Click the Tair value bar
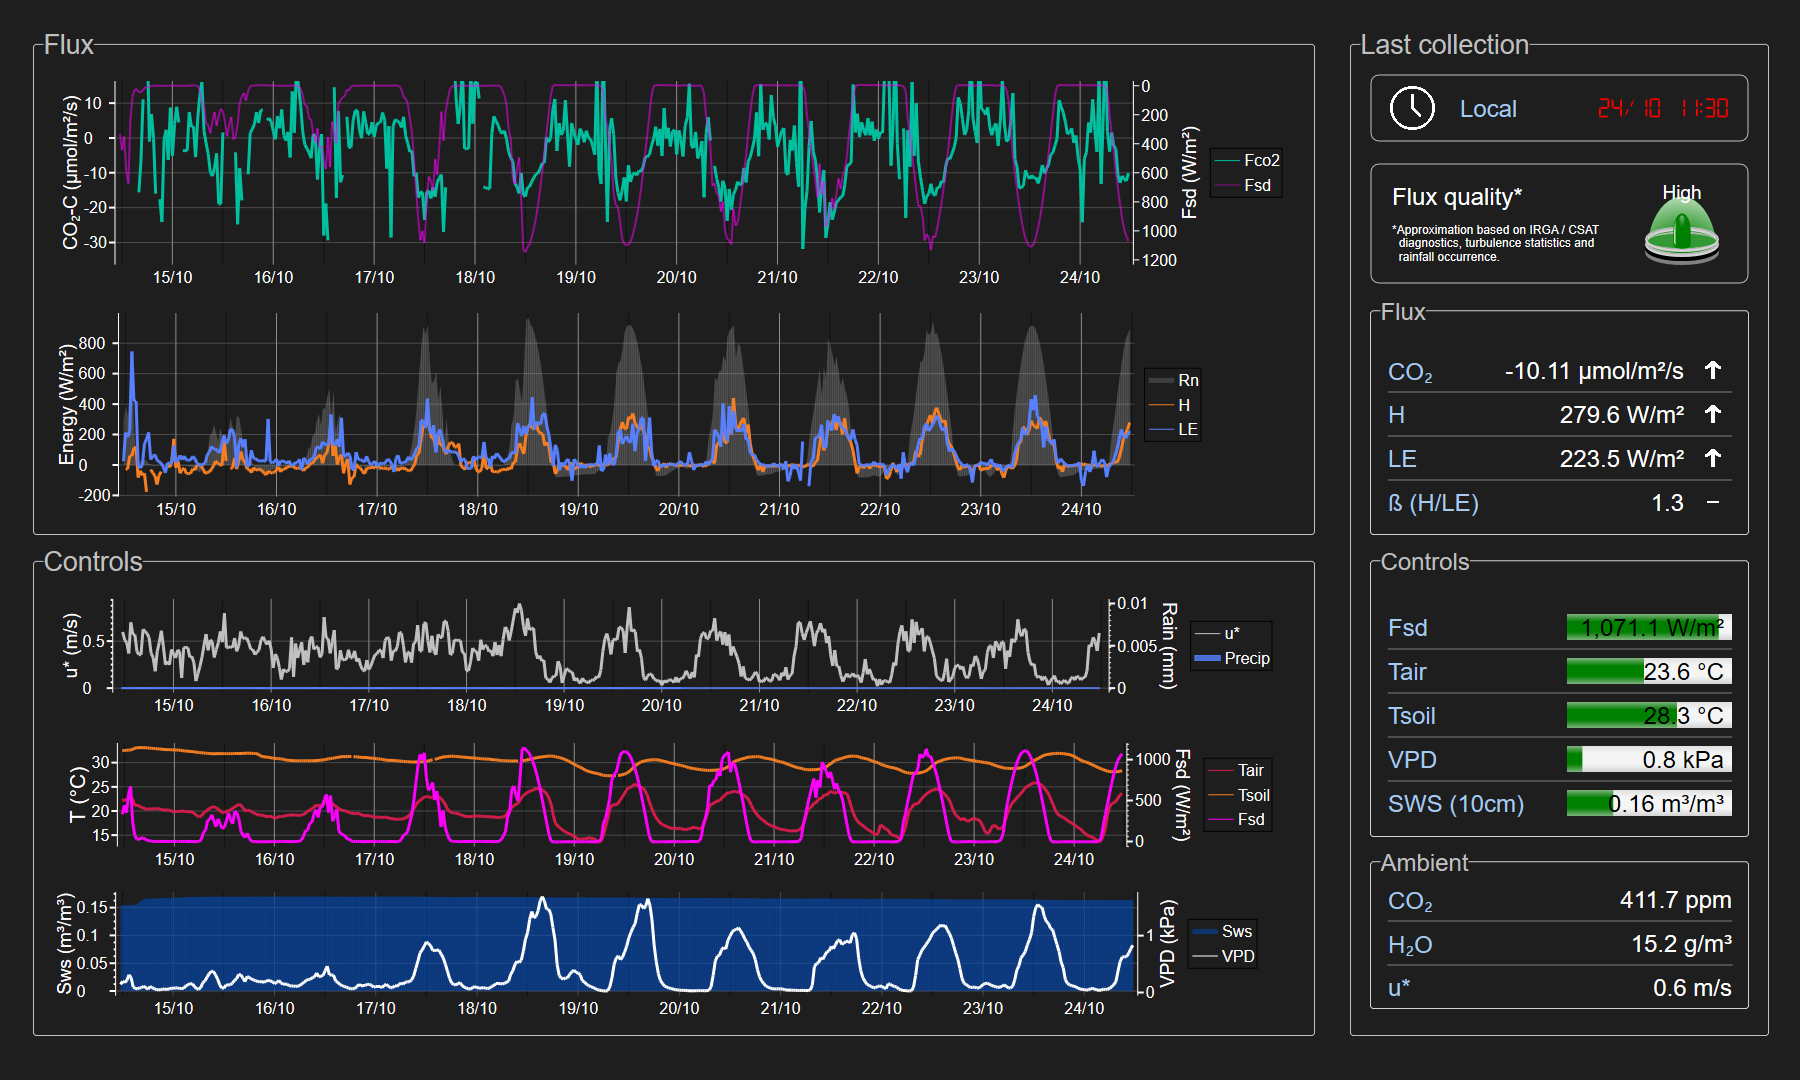This screenshot has width=1800, height=1080. (x=1648, y=672)
